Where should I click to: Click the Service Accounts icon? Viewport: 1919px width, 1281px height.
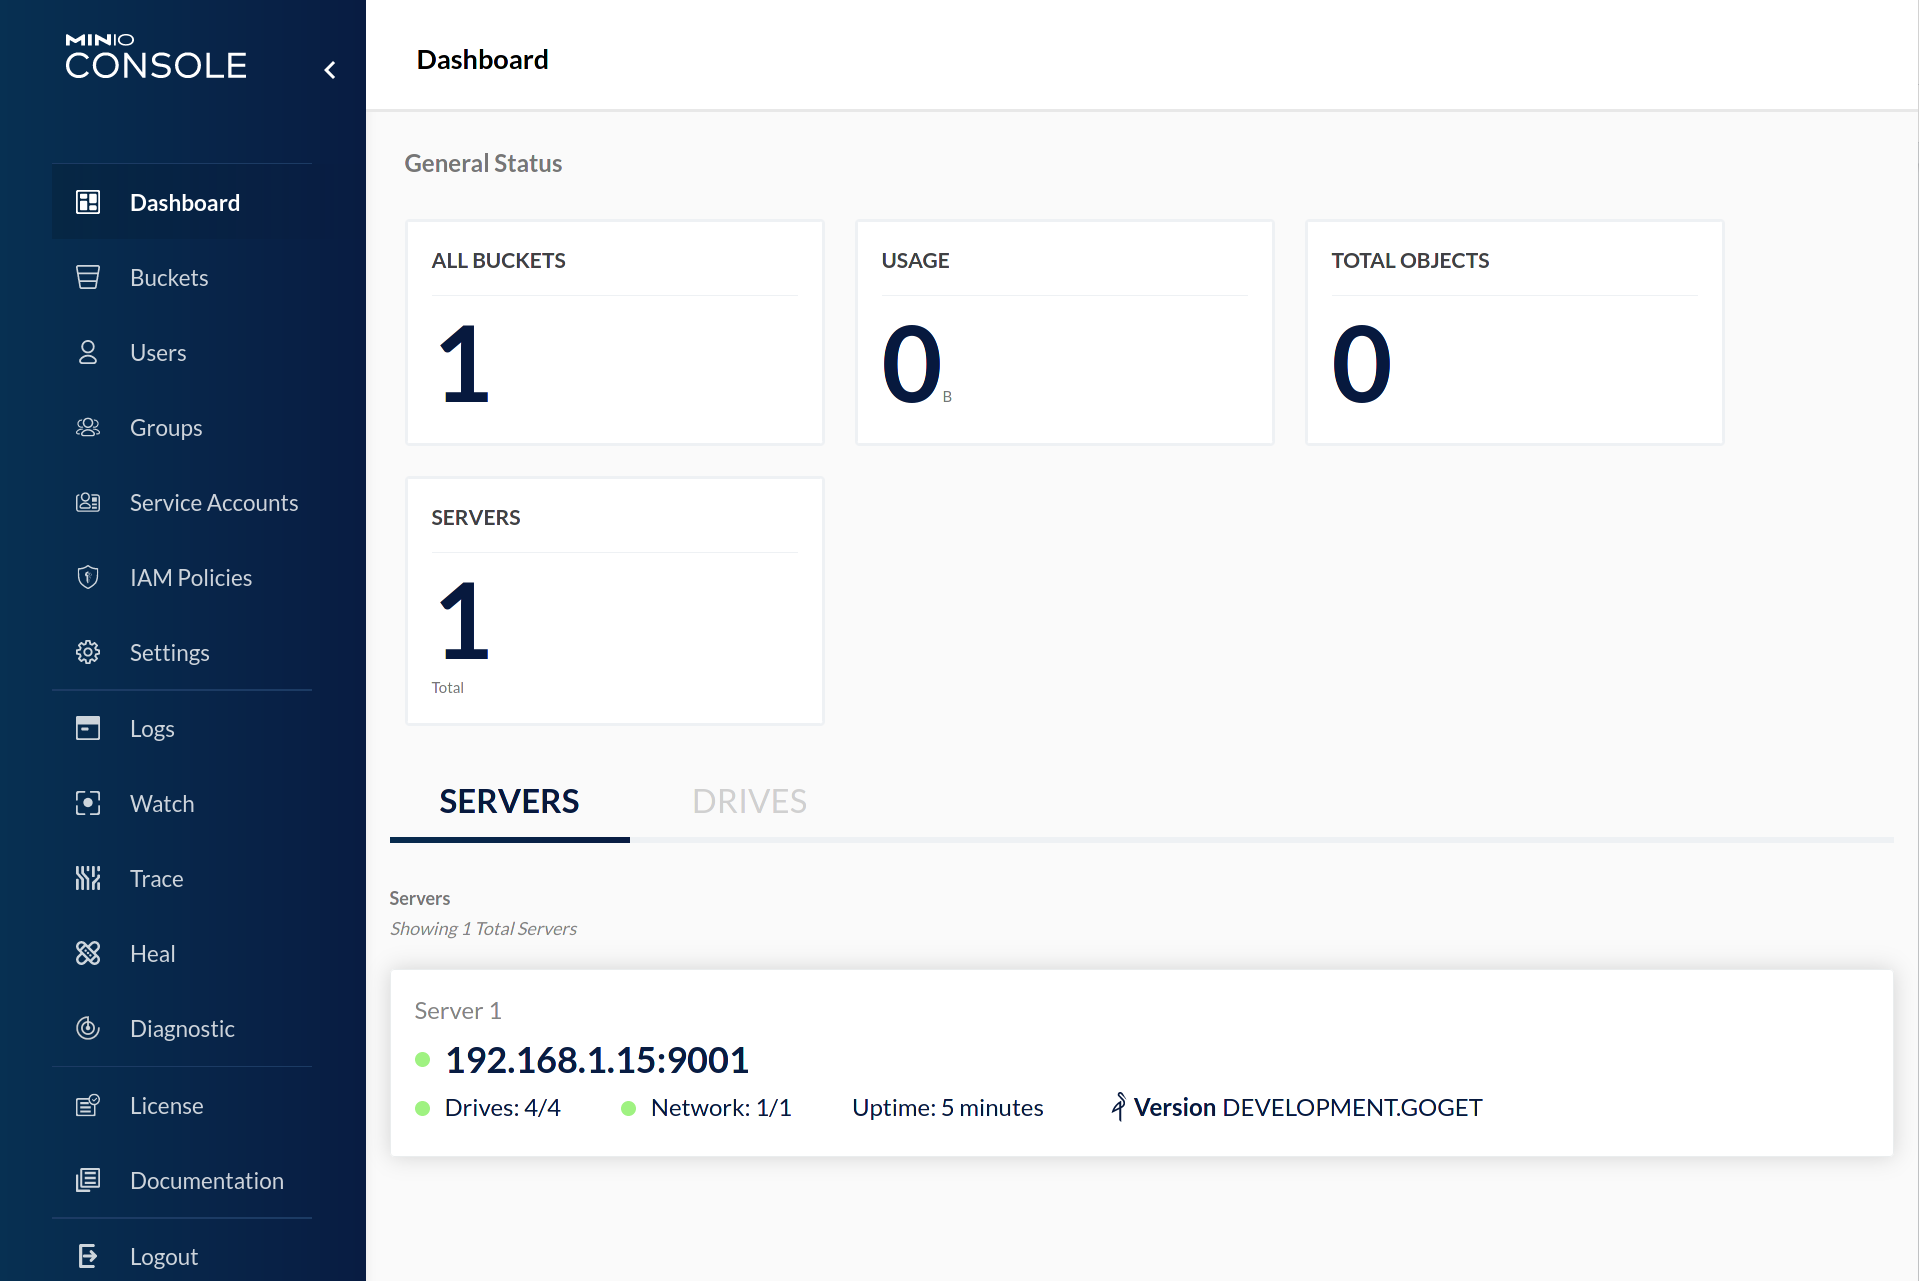(x=88, y=503)
